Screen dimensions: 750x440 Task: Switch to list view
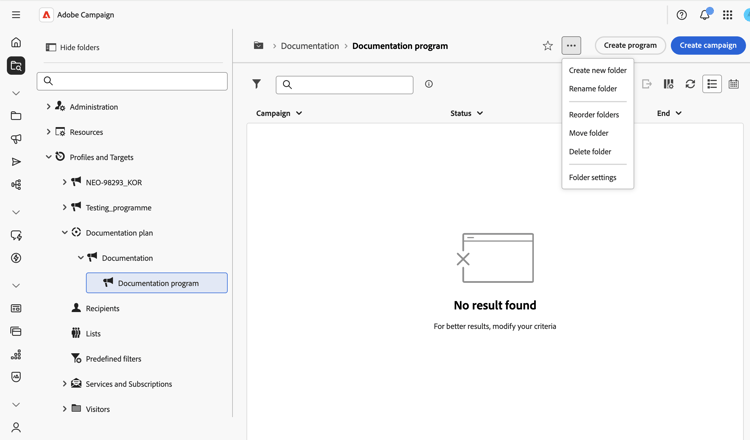712,84
